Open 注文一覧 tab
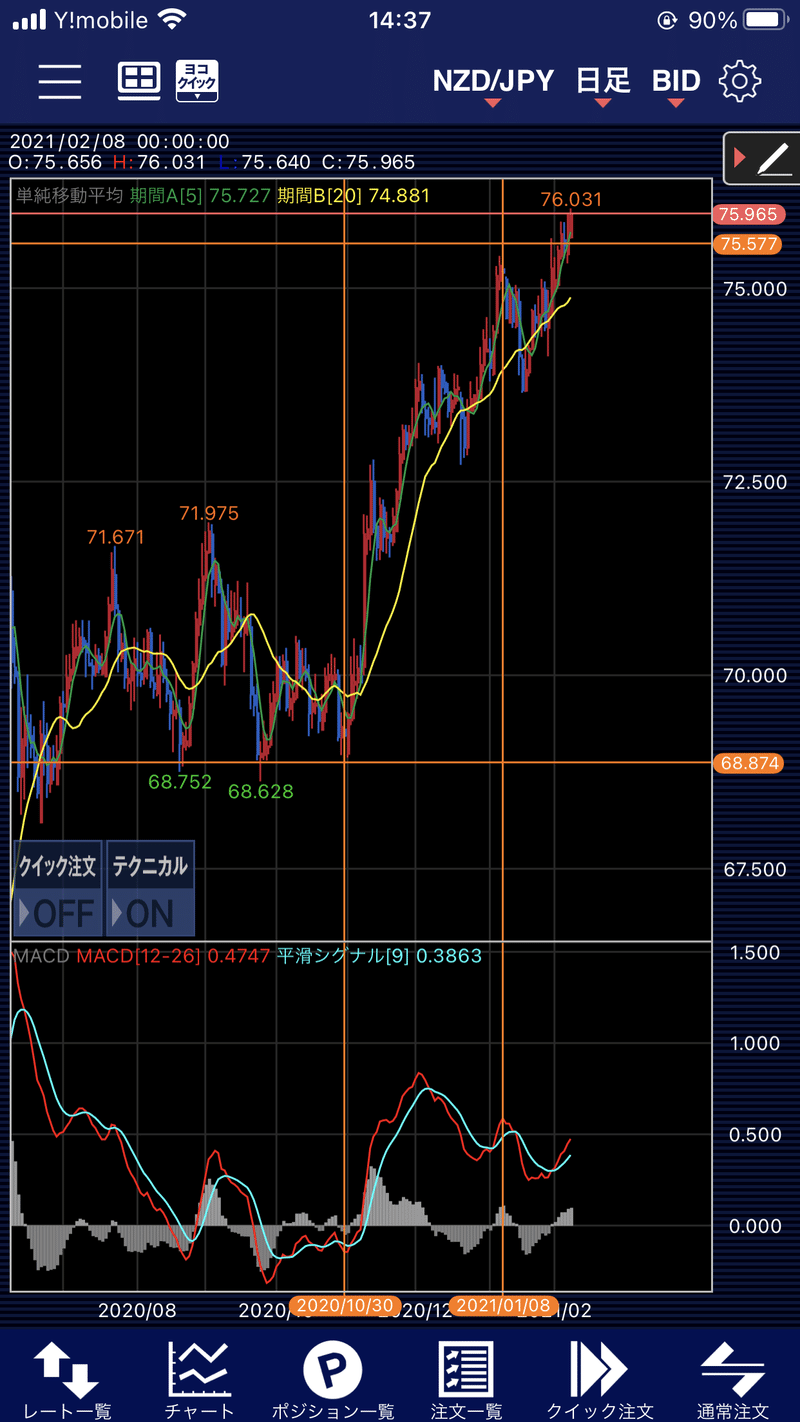The width and height of the screenshot is (800, 1422). 466,1380
